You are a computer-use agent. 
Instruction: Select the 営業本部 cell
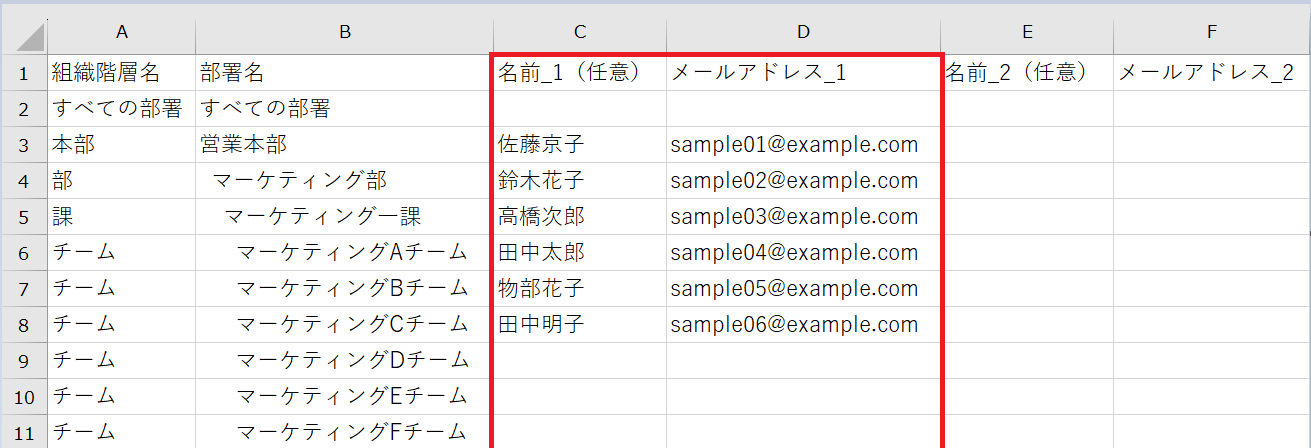click(345, 145)
